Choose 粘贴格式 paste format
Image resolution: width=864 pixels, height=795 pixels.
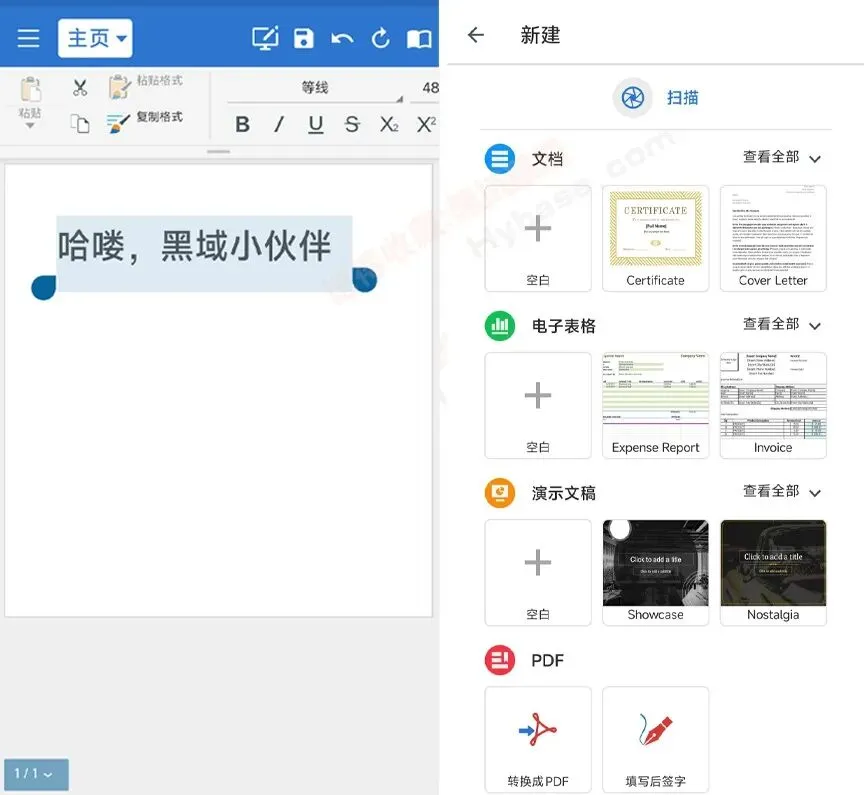(145, 86)
